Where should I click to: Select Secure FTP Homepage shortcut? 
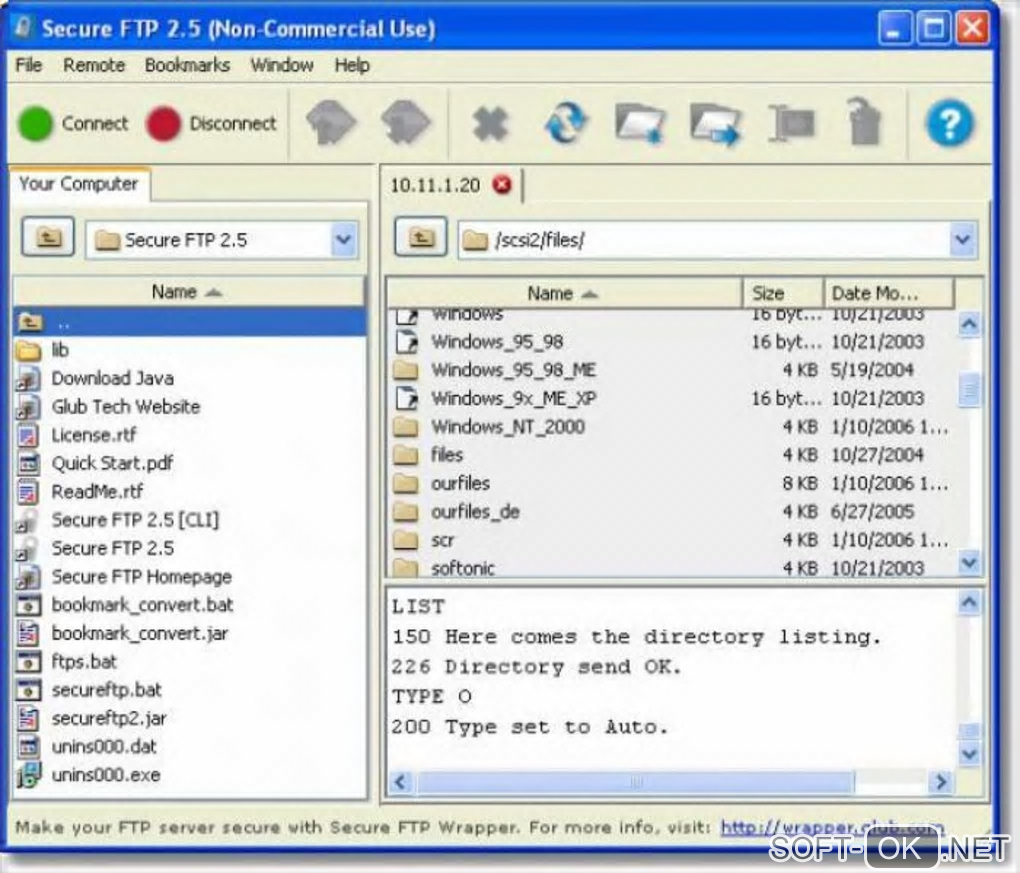click(x=189, y=576)
